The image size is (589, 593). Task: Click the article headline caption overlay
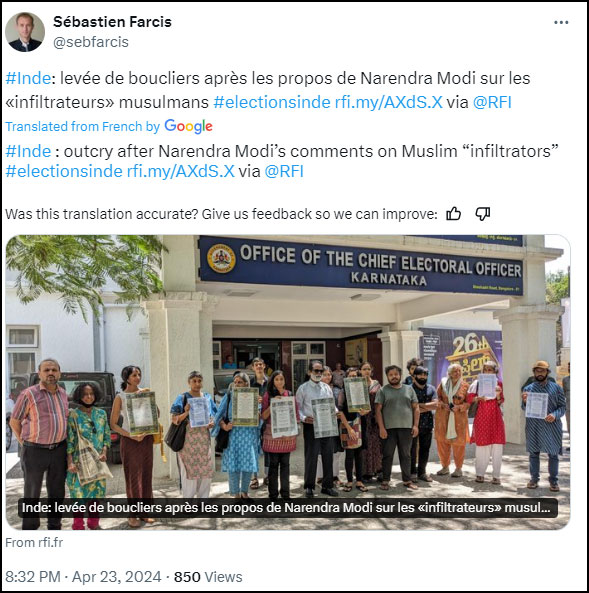point(288,508)
